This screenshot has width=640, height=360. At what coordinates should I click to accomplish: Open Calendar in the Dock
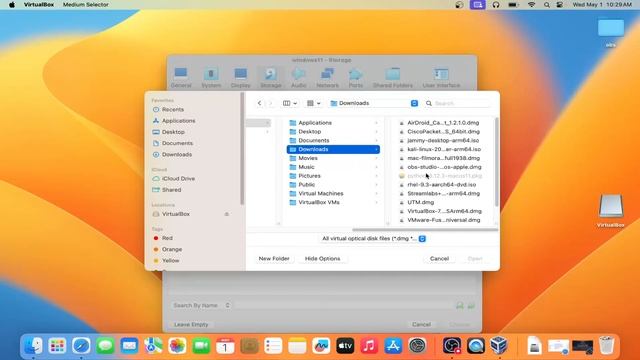[225, 346]
